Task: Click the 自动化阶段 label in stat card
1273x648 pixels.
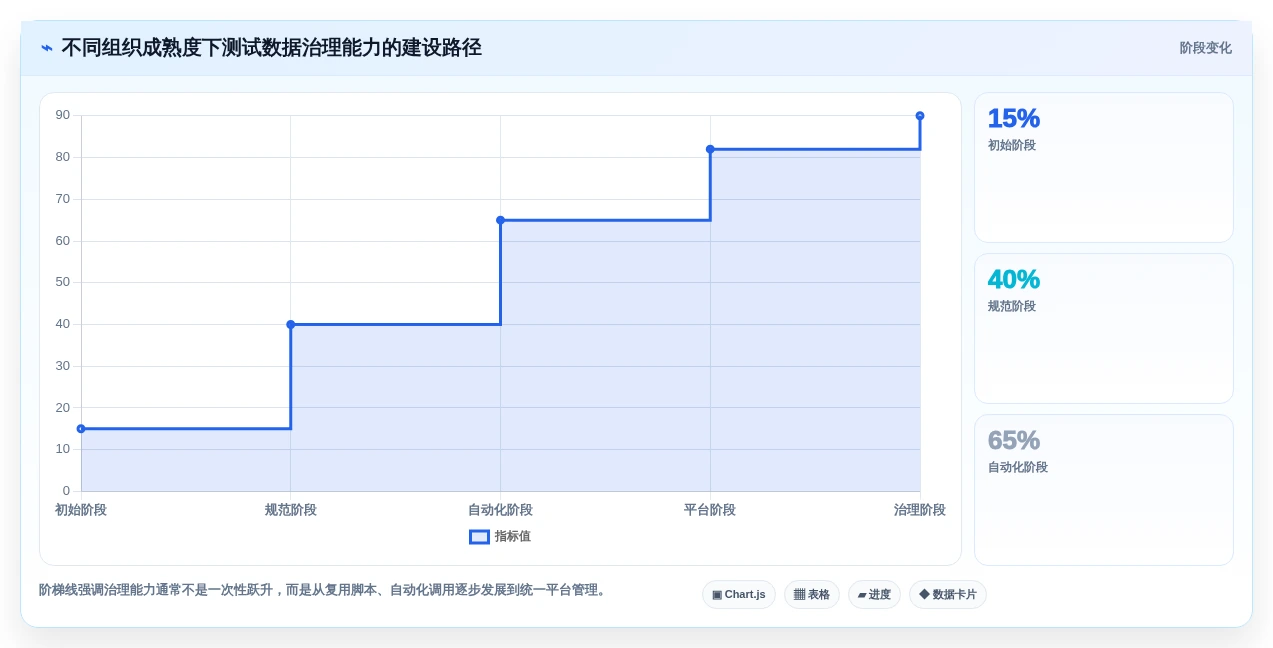Action: (1018, 467)
